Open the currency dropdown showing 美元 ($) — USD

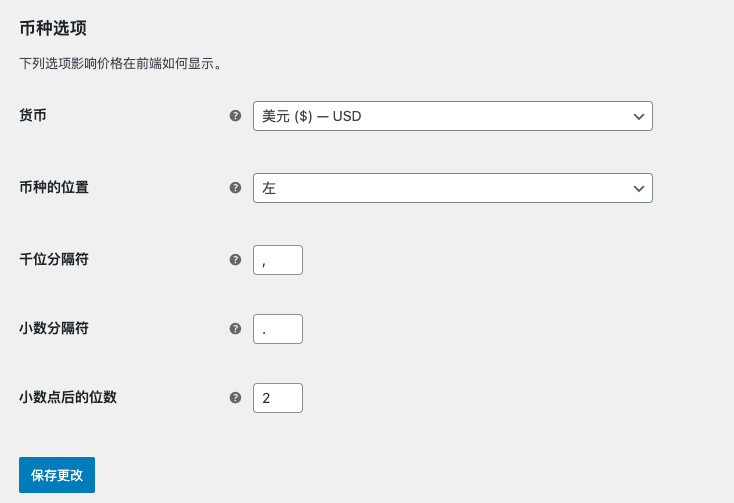coord(440,116)
